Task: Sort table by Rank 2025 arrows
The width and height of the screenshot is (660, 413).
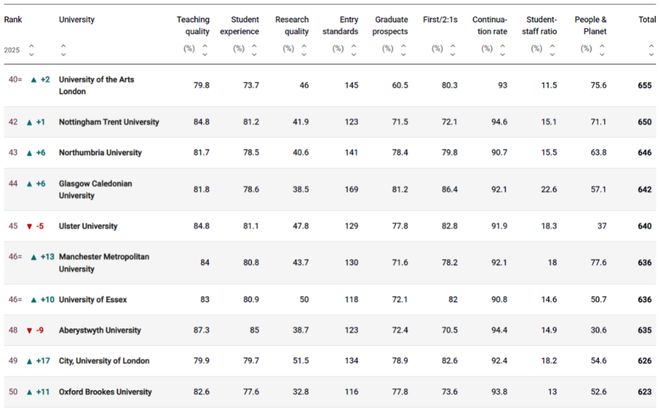Action: point(31,50)
